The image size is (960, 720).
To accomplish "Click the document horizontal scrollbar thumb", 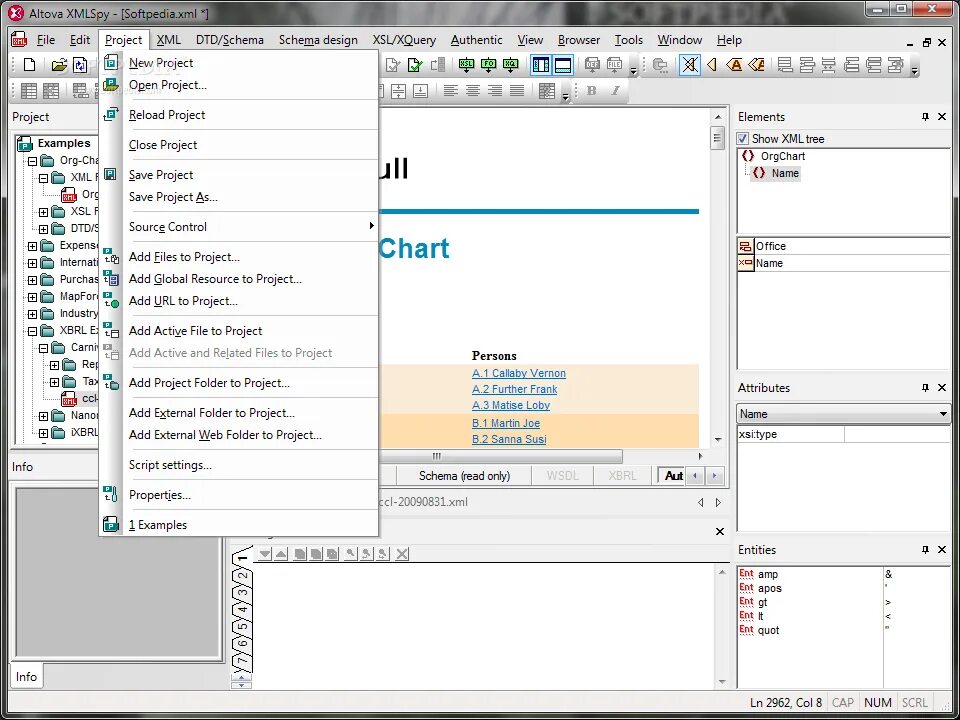I will tap(500, 456).
